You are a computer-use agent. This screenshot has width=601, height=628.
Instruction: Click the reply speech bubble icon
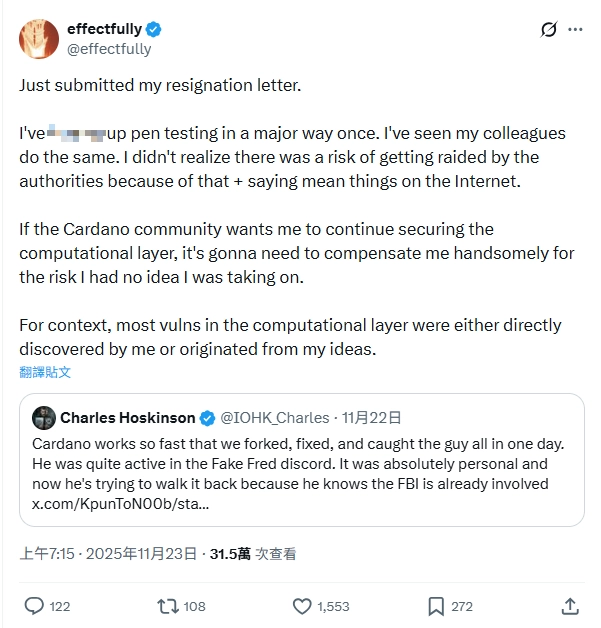click(x=34, y=606)
